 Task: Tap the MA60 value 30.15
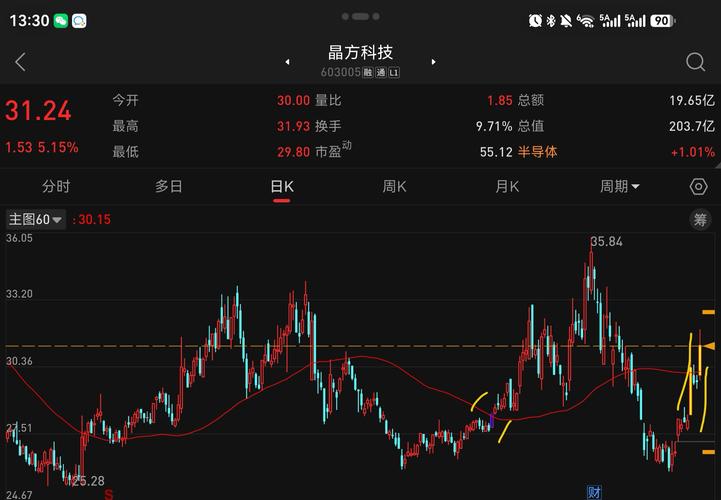point(94,219)
